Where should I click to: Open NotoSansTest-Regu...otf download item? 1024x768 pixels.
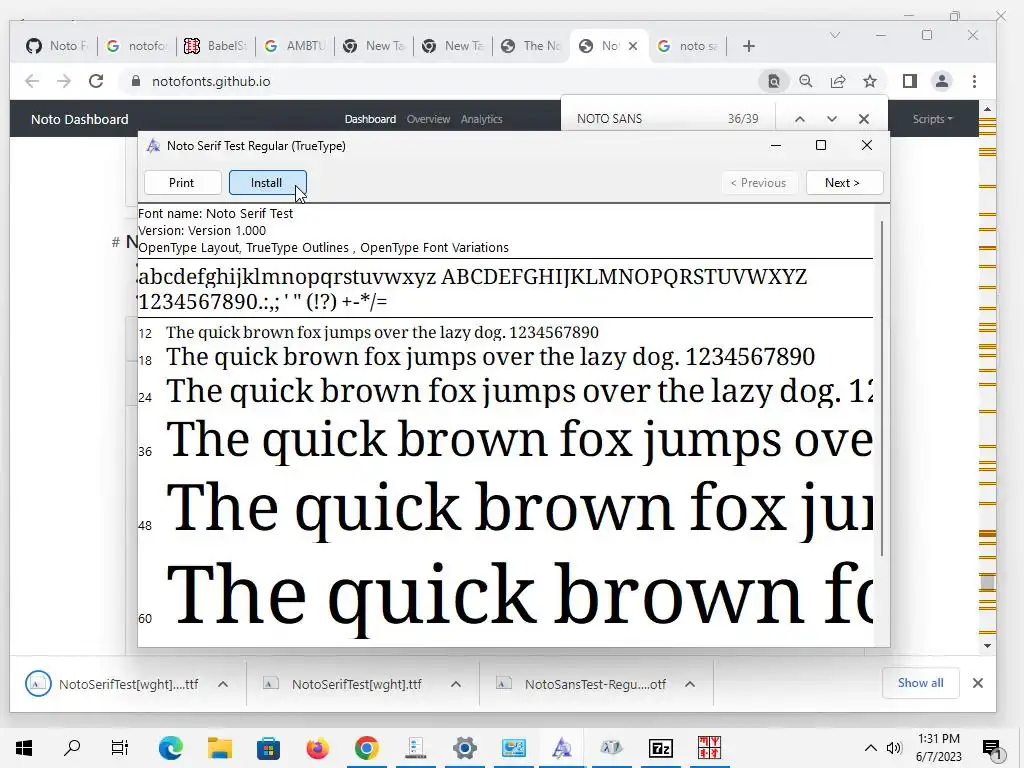coord(581,684)
